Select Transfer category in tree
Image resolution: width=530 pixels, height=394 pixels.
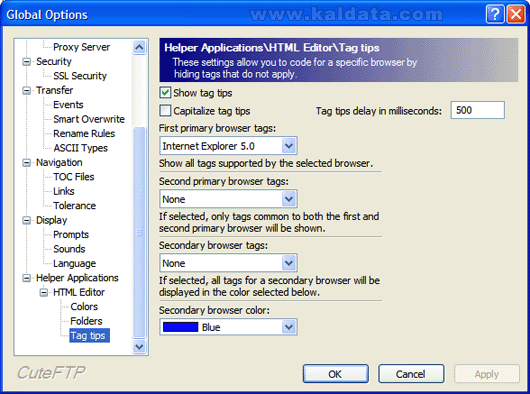pos(54,90)
